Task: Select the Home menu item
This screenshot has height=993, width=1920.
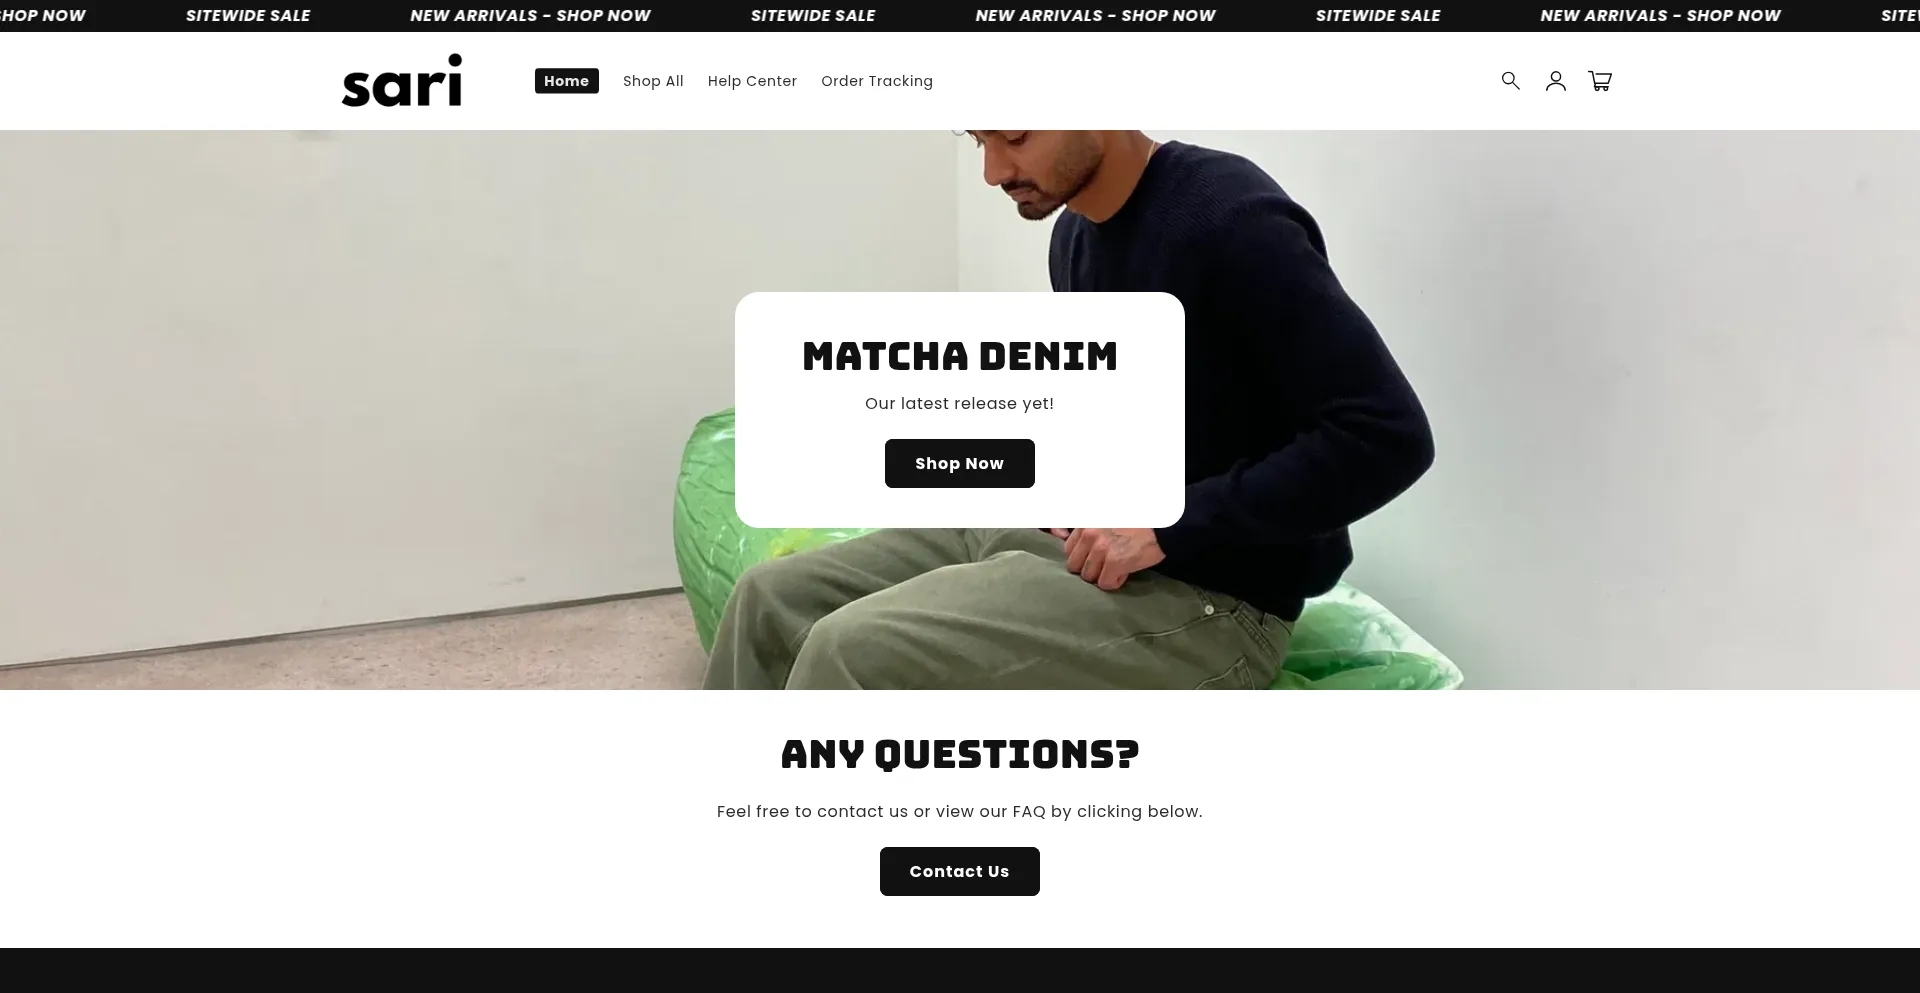Action: pyautogui.click(x=567, y=81)
